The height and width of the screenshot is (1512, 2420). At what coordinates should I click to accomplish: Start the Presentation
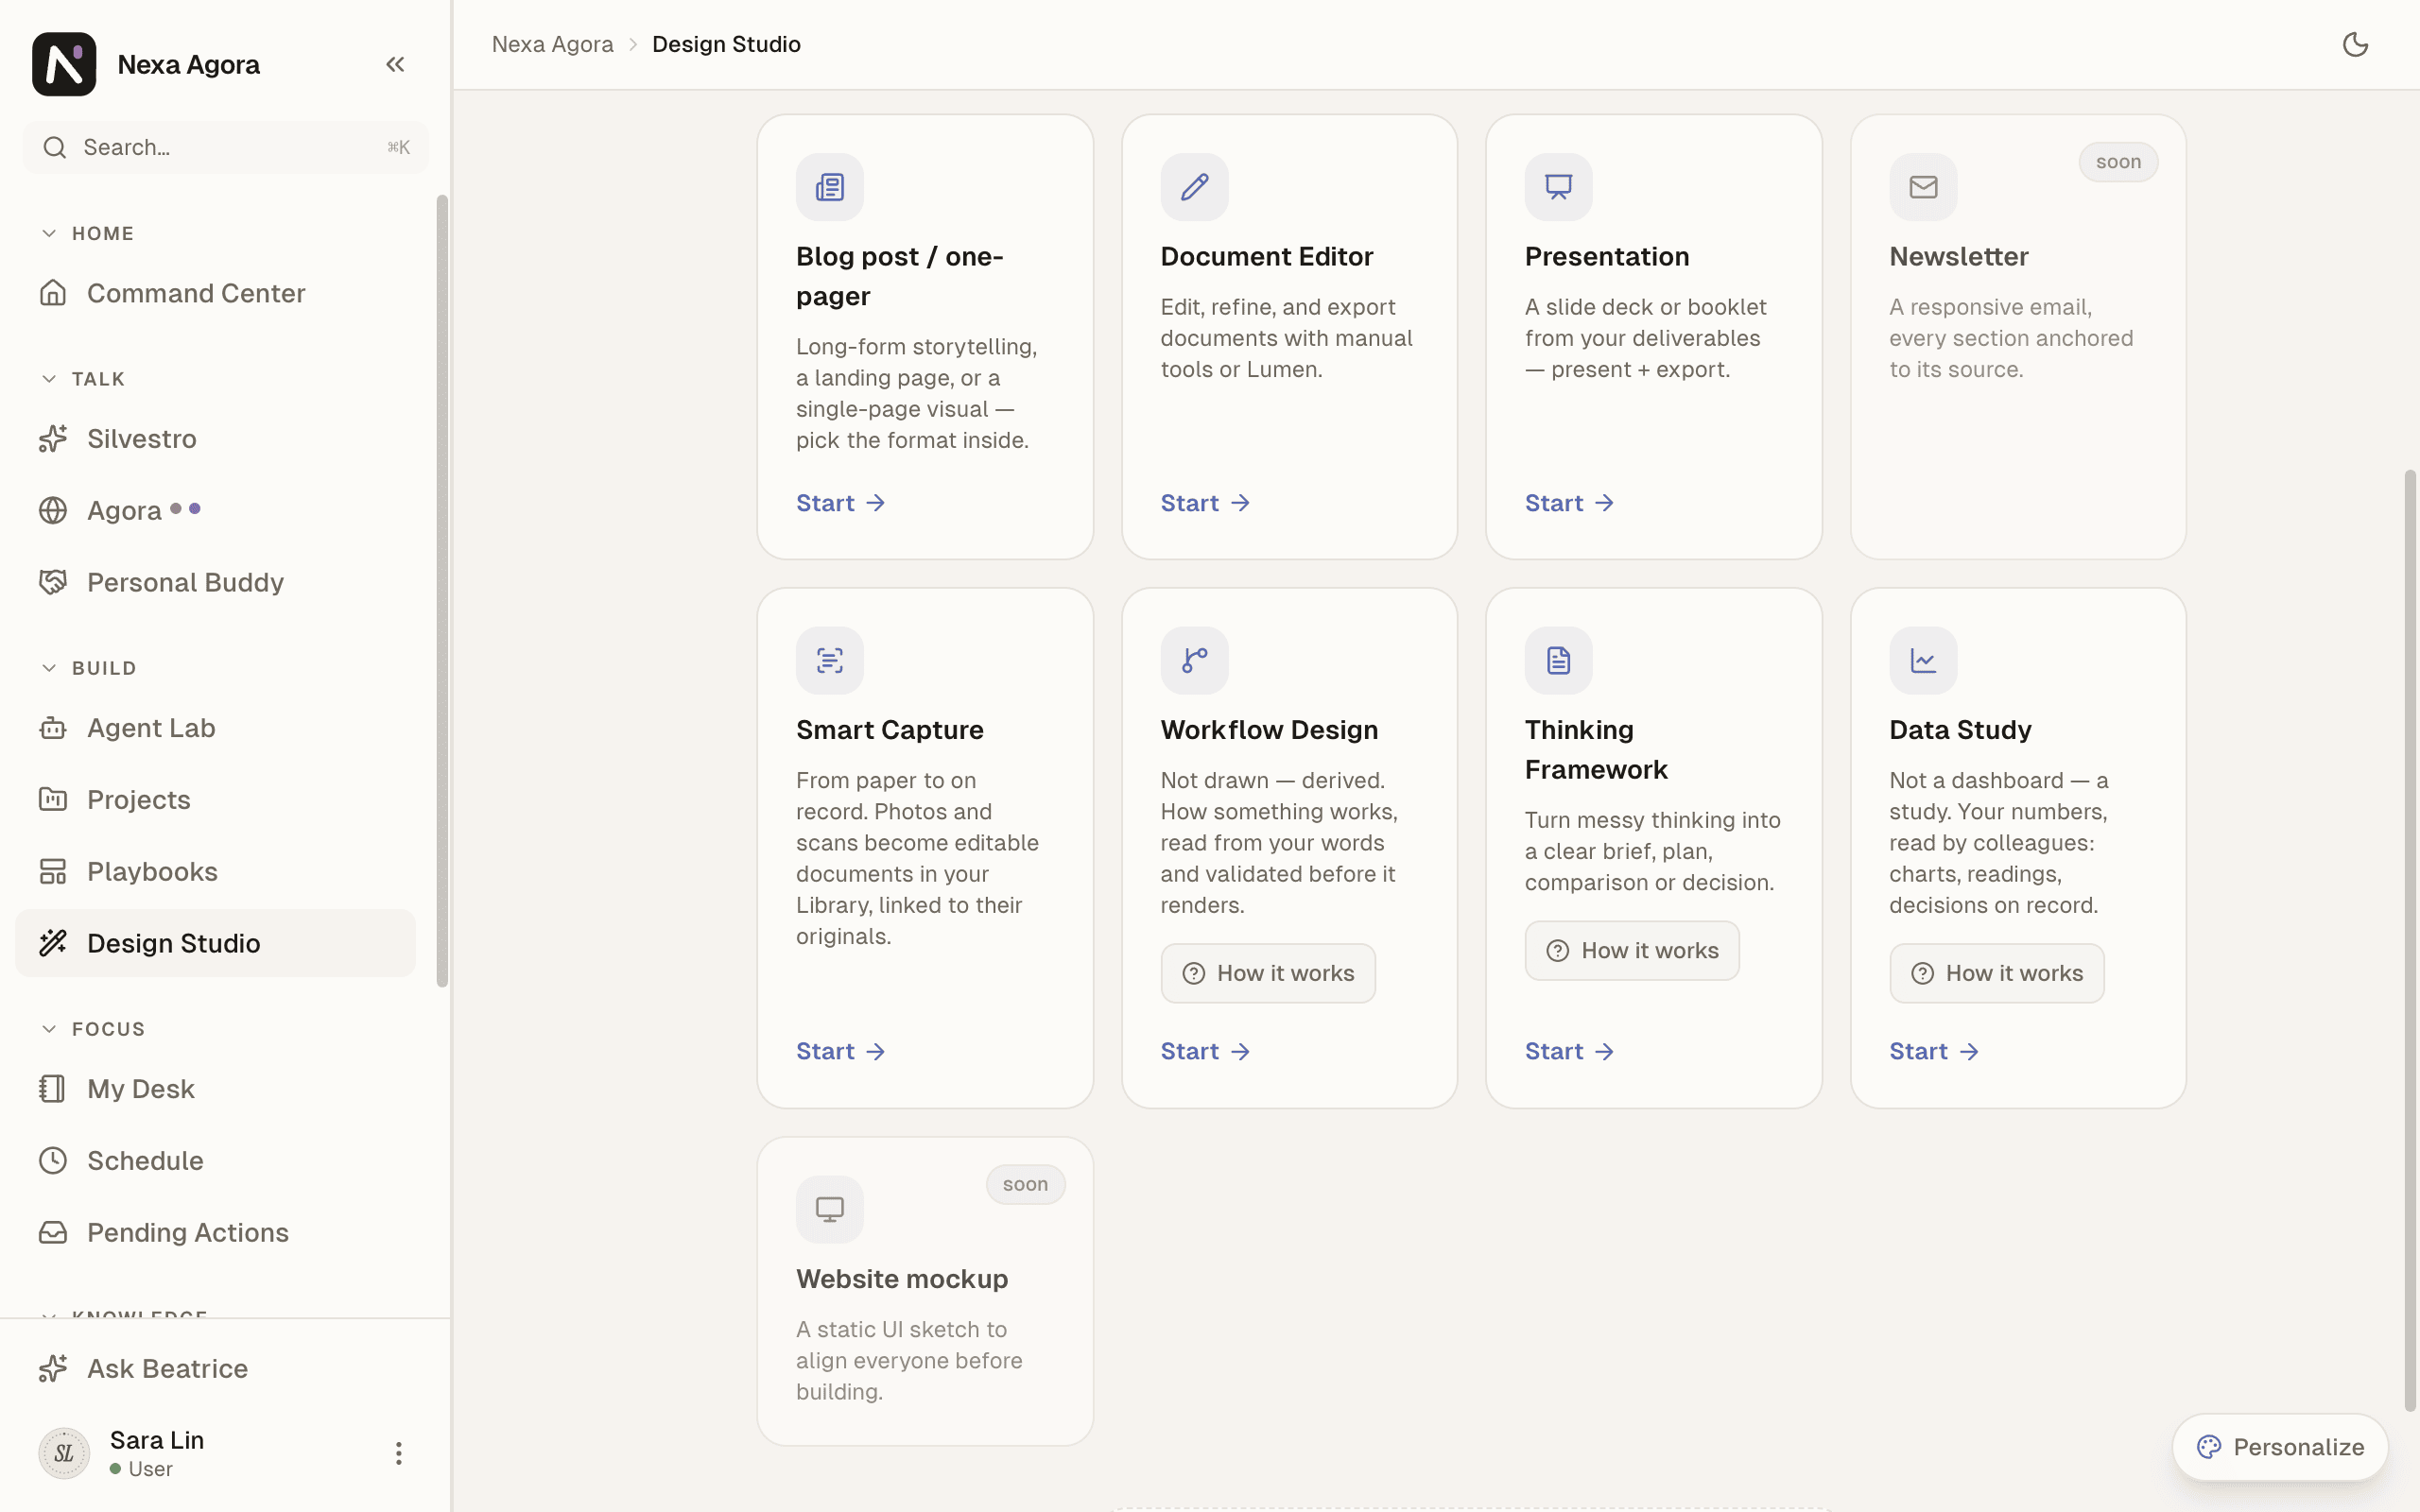tap(1569, 503)
